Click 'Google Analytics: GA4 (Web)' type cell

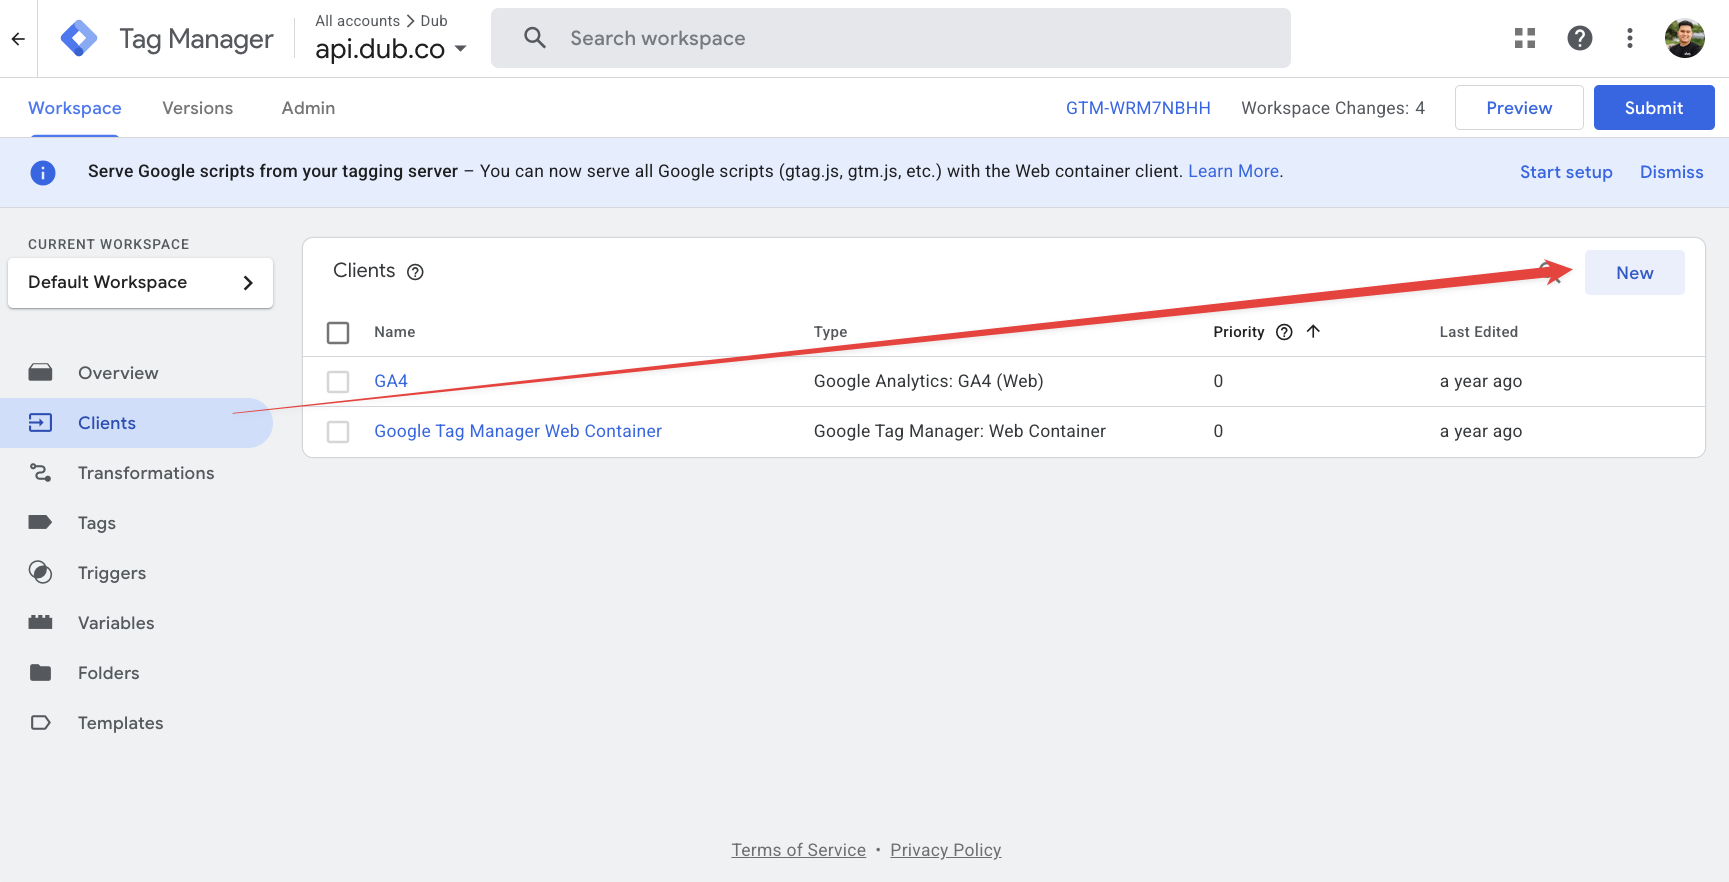point(928,381)
